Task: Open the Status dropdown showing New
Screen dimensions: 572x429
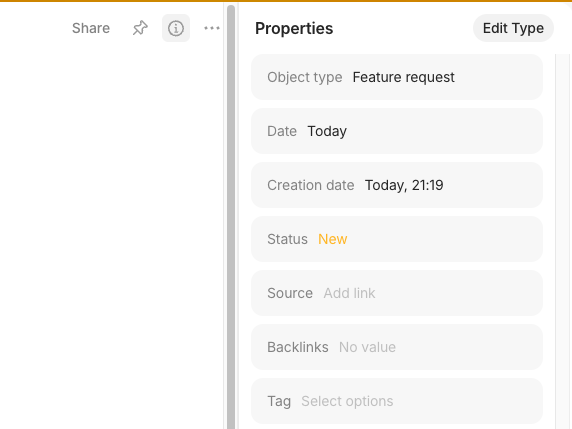Action: (397, 239)
